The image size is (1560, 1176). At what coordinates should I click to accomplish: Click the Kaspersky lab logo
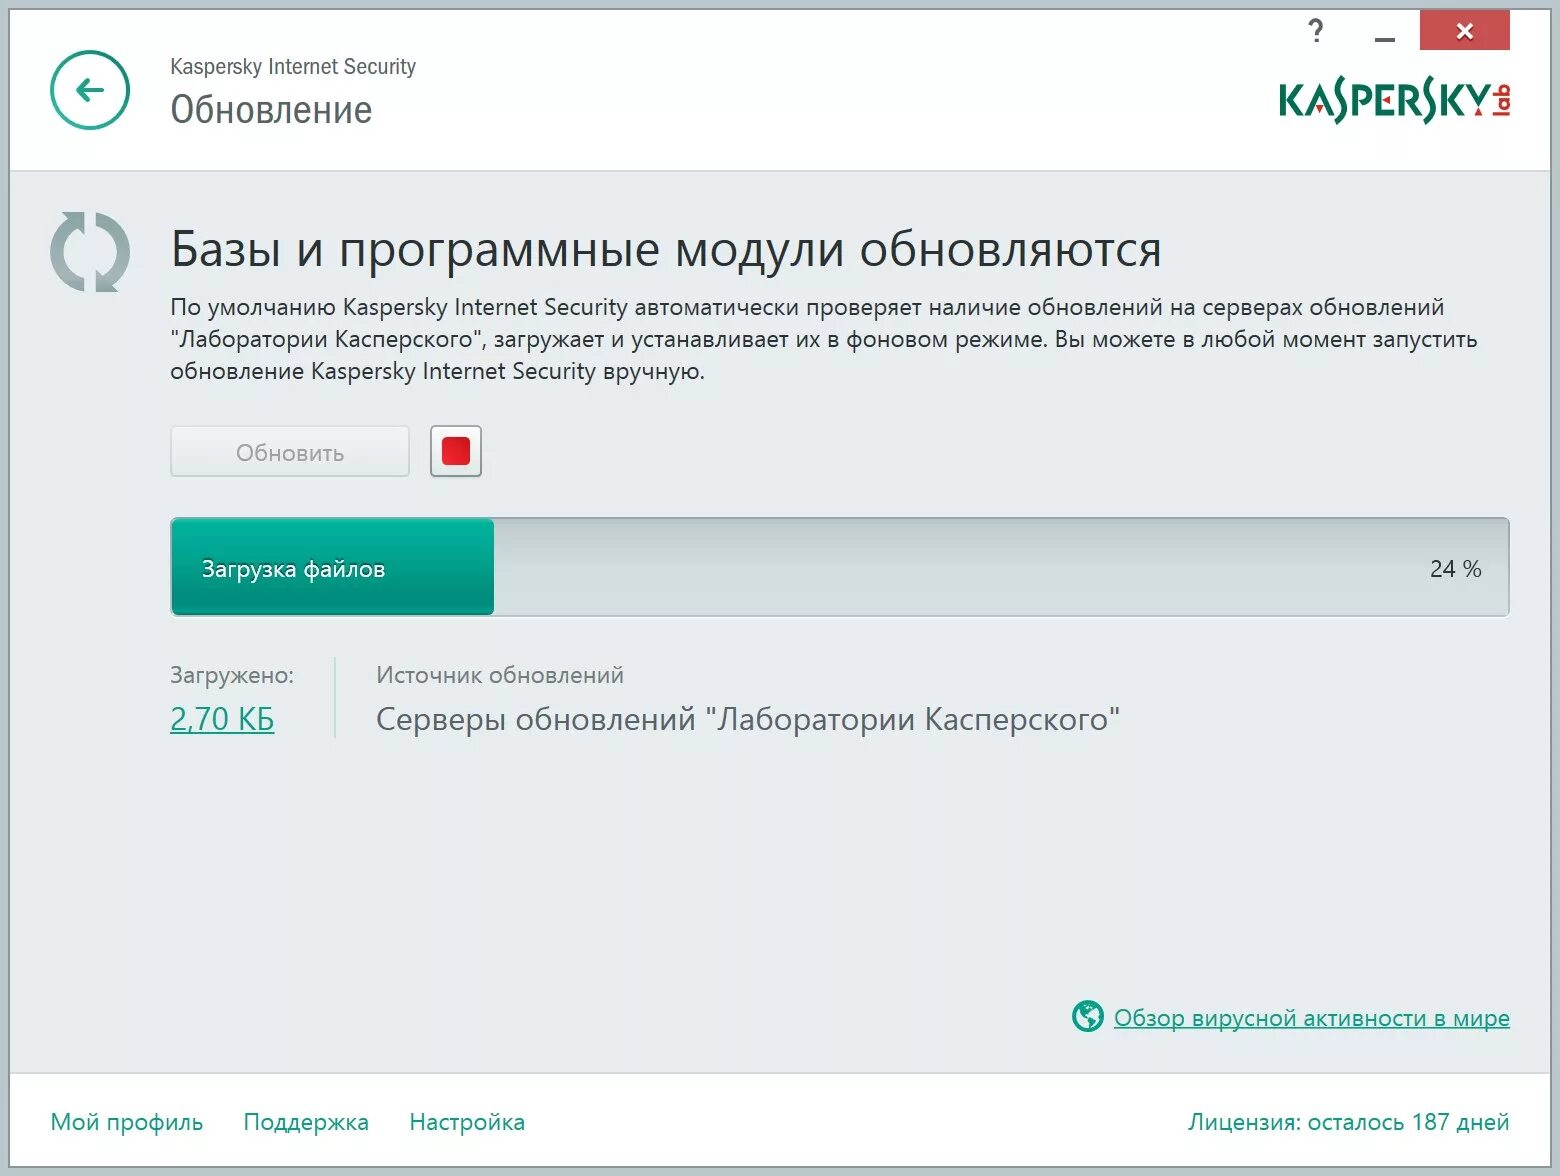click(x=1394, y=100)
